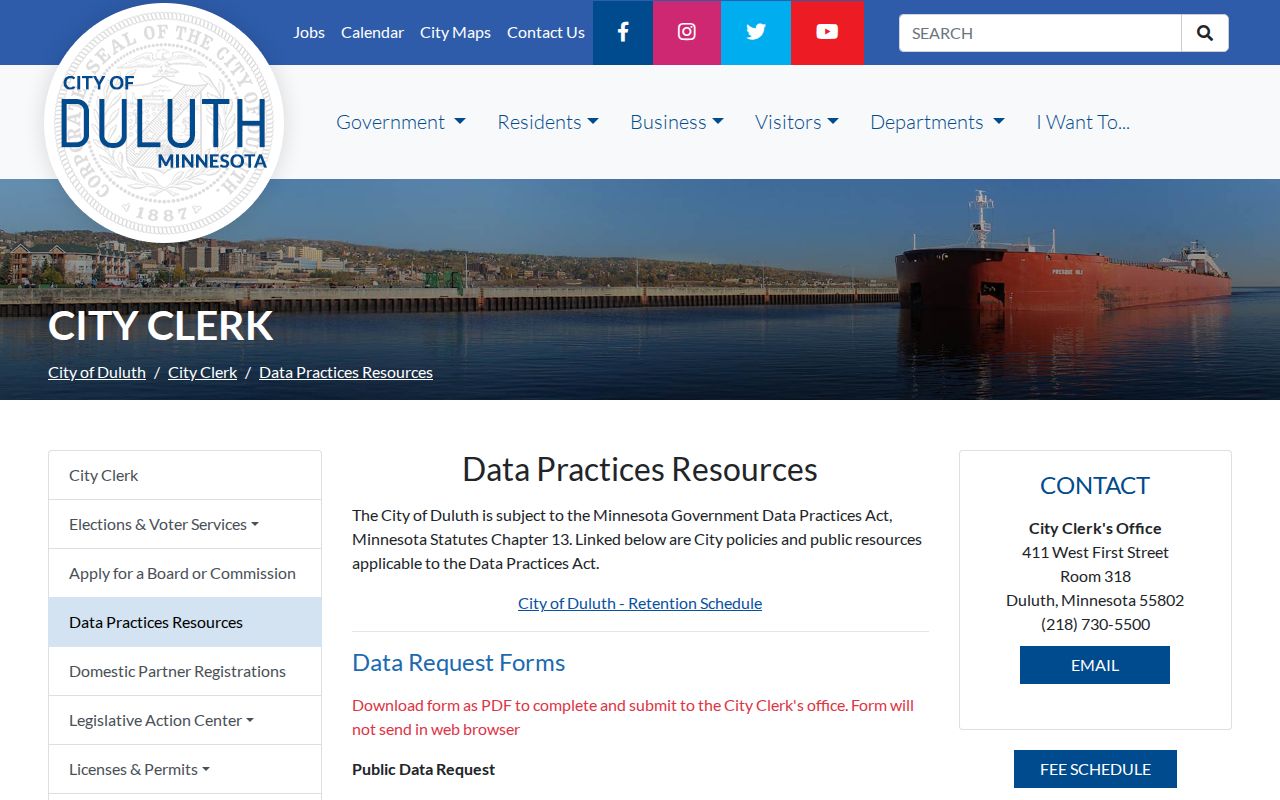The width and height of the screenshot is (1280, 800).
Task: Select Data Practices Resources sidebar item
Action: 185,622
